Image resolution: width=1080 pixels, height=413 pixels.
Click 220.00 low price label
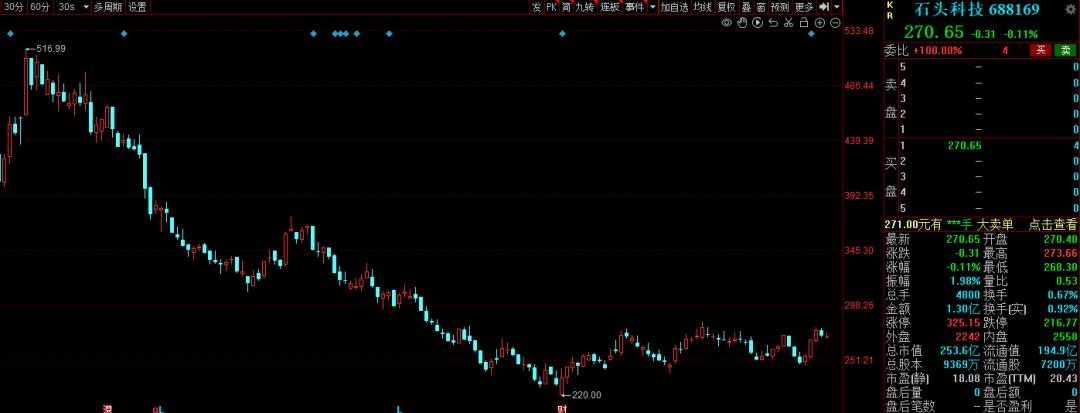(587, 394)
